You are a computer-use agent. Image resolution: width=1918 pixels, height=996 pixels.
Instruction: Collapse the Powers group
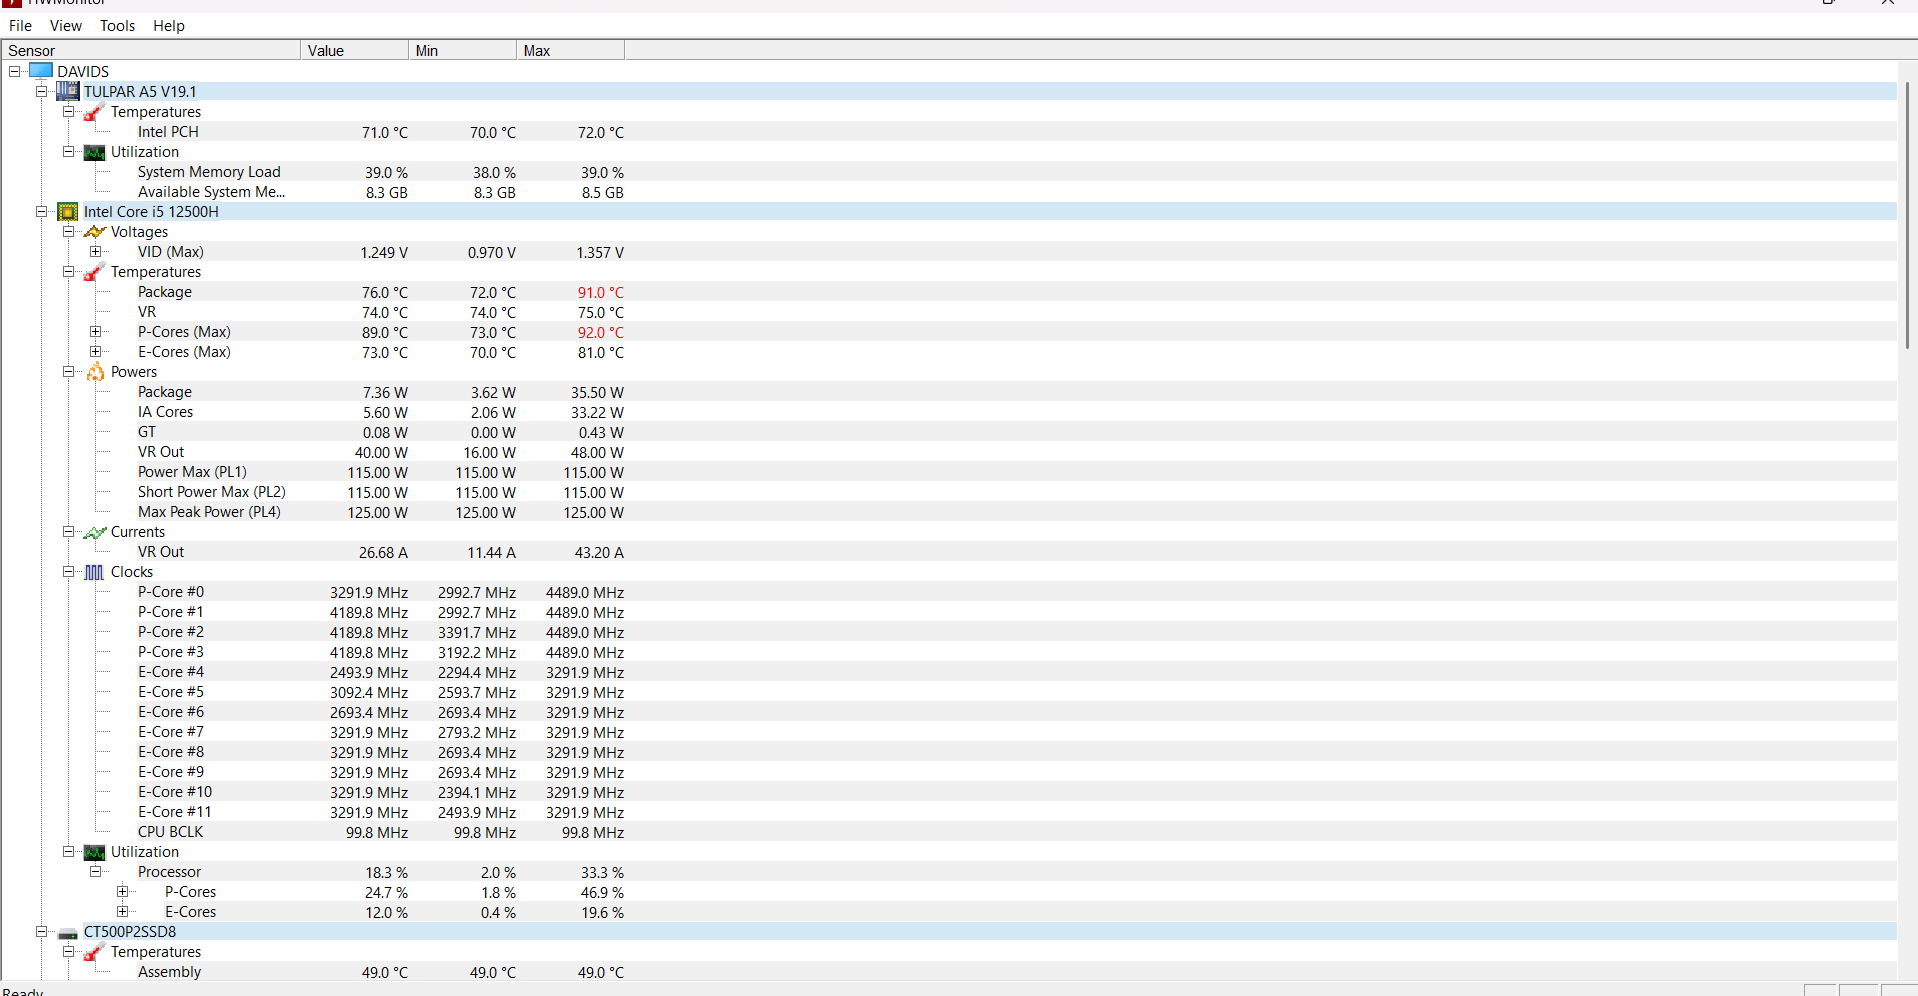point(68,372)
